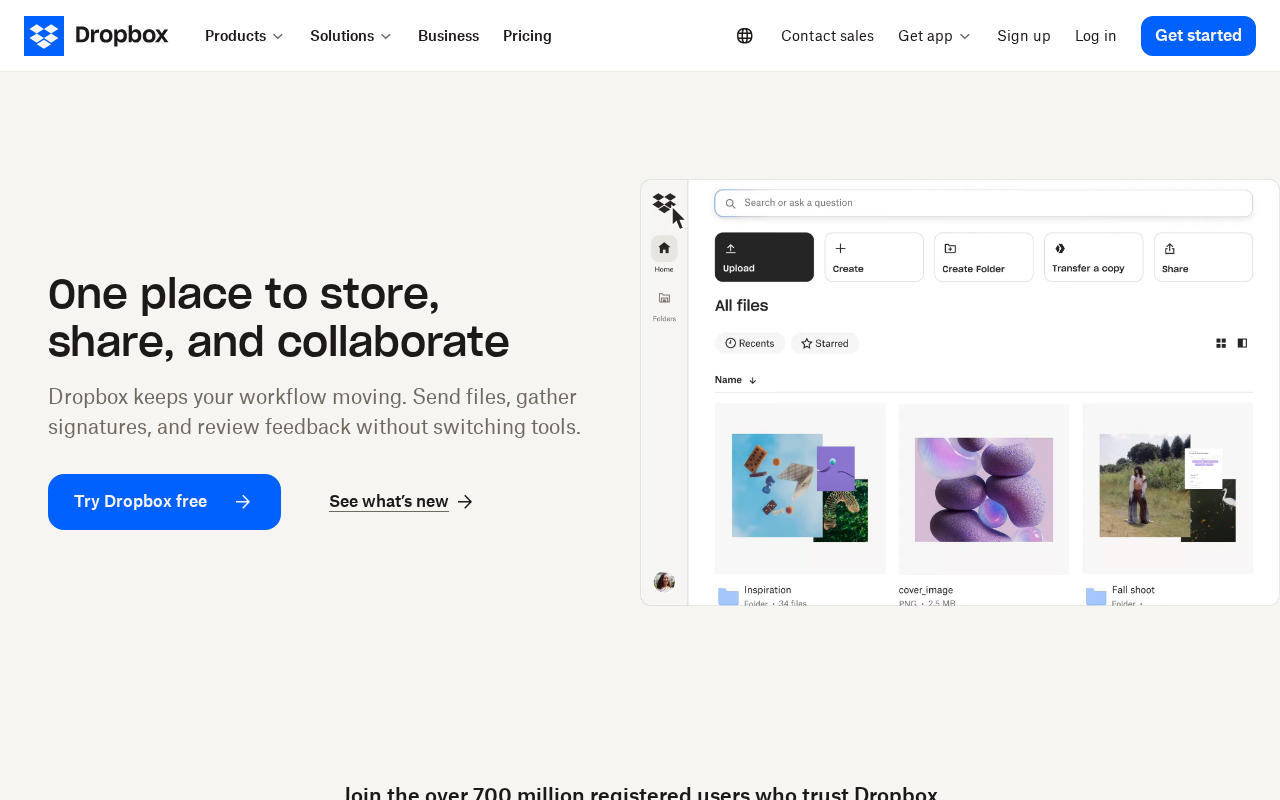
Task: Expand the Solutions dropdown menu
Action: pos(351,36)
